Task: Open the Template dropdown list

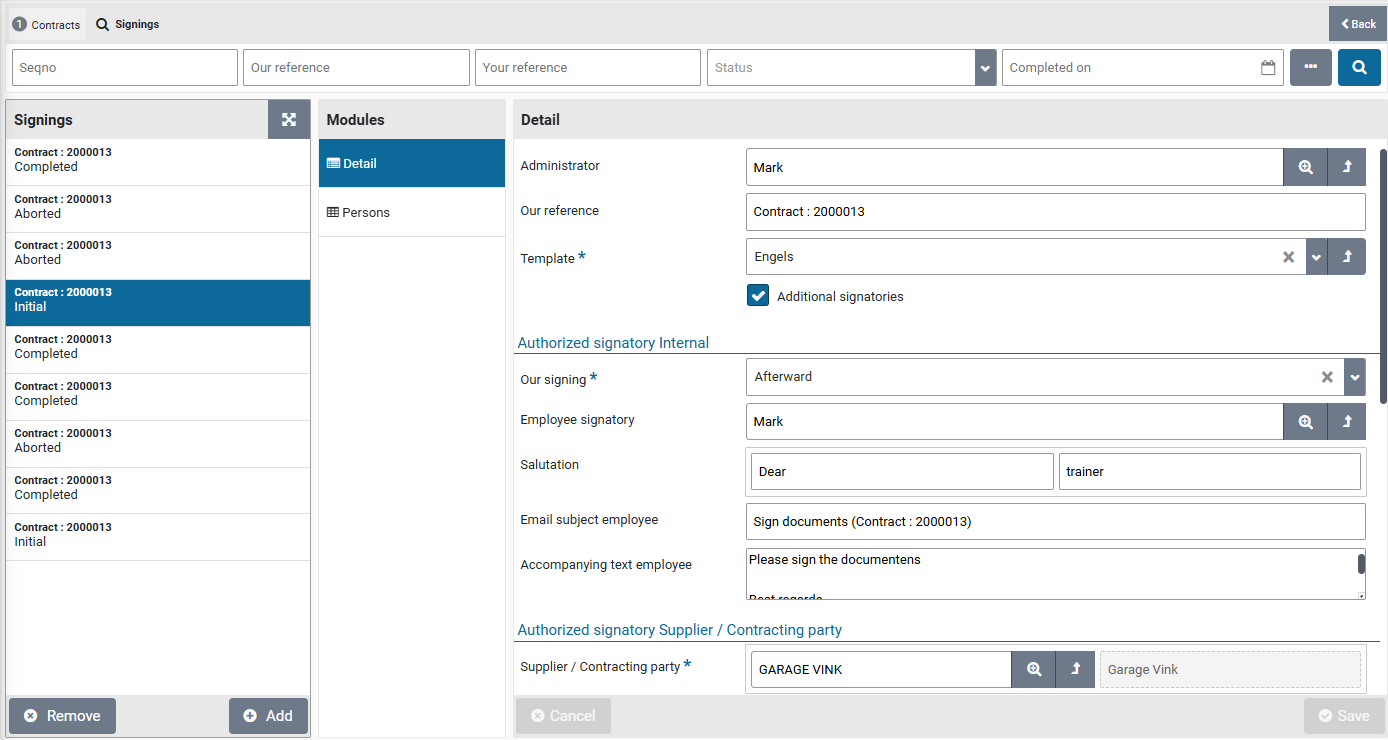Action: pyautogui.click(x=1317, y=257)
